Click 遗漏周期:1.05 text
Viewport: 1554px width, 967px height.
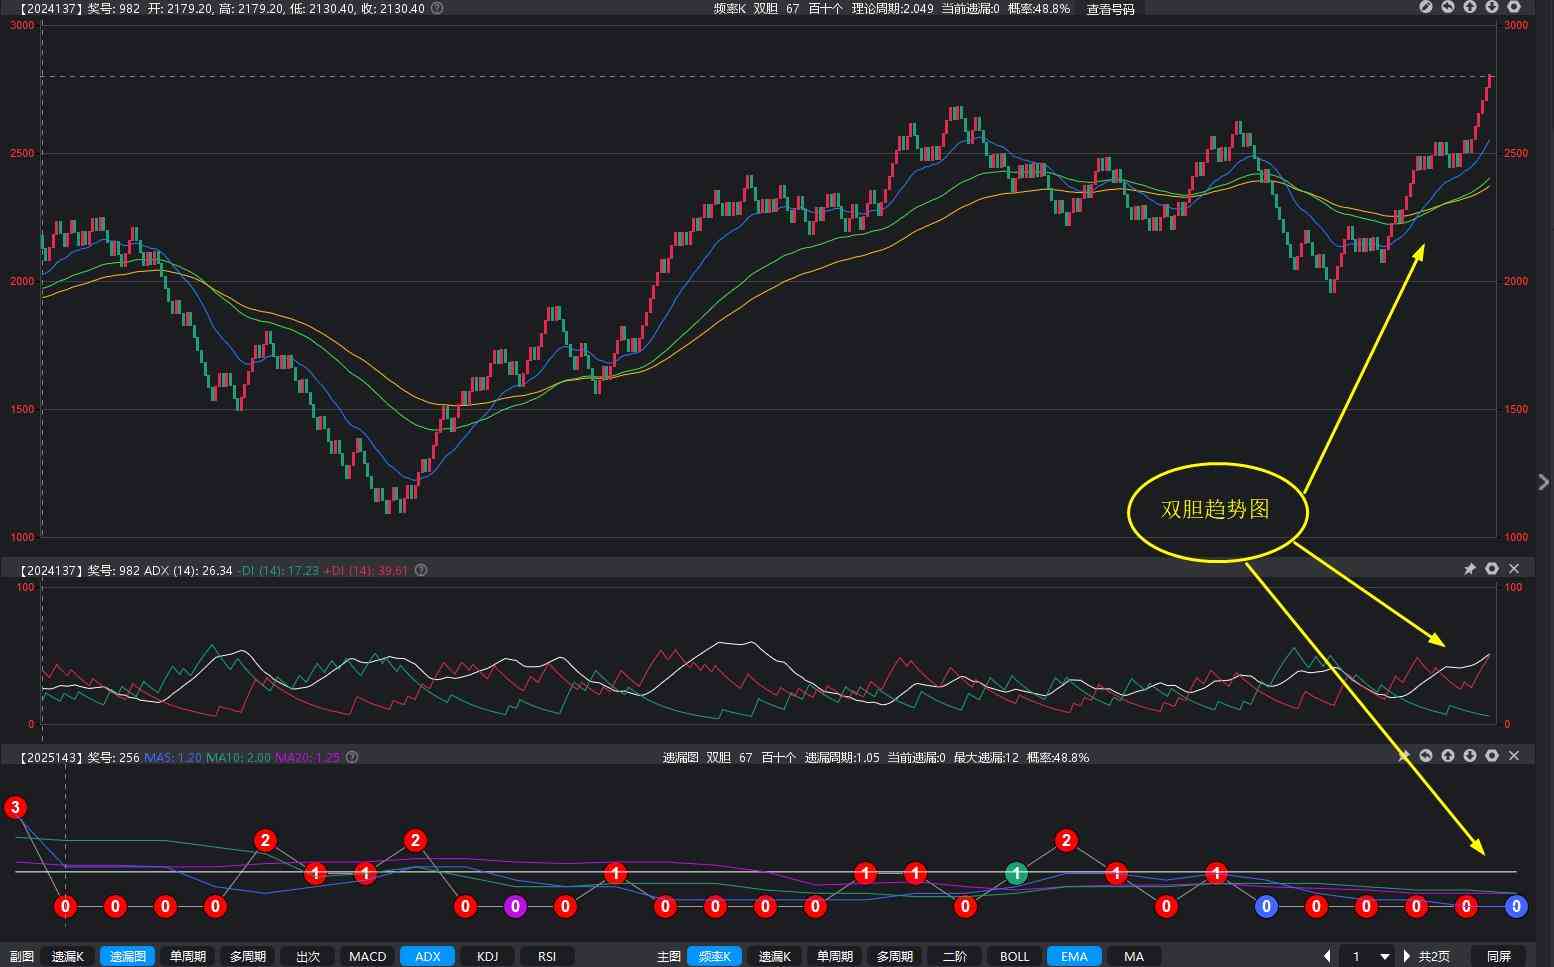click(x=842, y=757)
